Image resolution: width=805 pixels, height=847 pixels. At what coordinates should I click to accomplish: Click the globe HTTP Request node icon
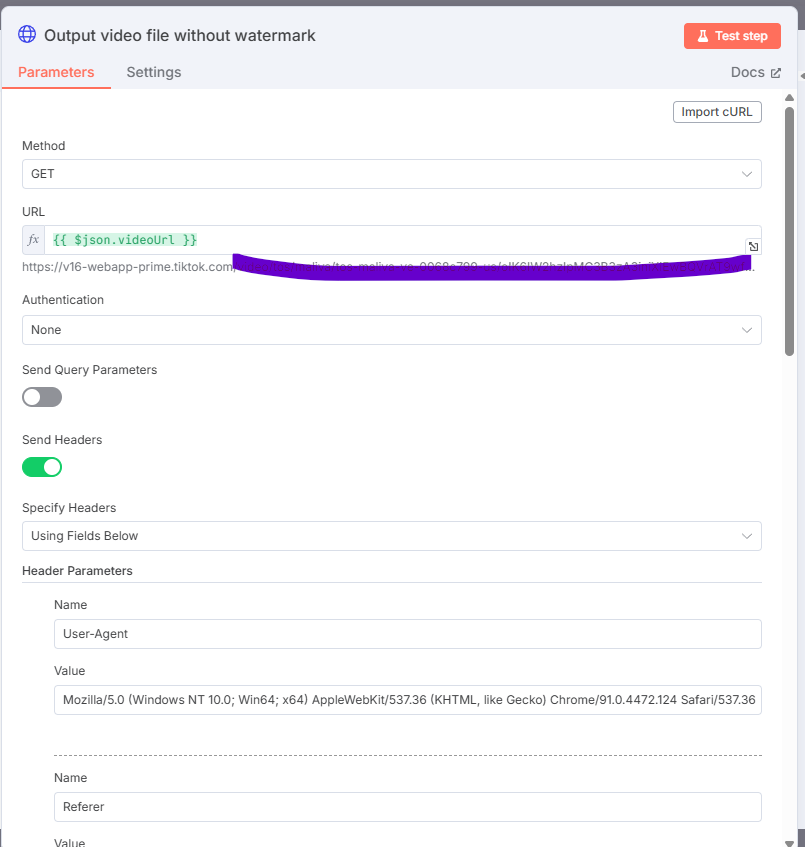pyautogui.click(x=27, y=35)
